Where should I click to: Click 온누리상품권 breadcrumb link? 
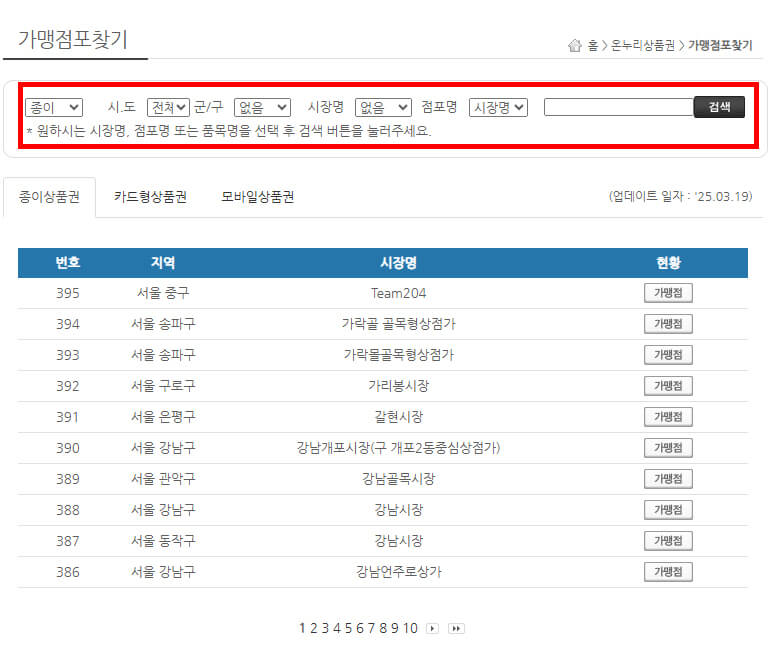(643, 45)
